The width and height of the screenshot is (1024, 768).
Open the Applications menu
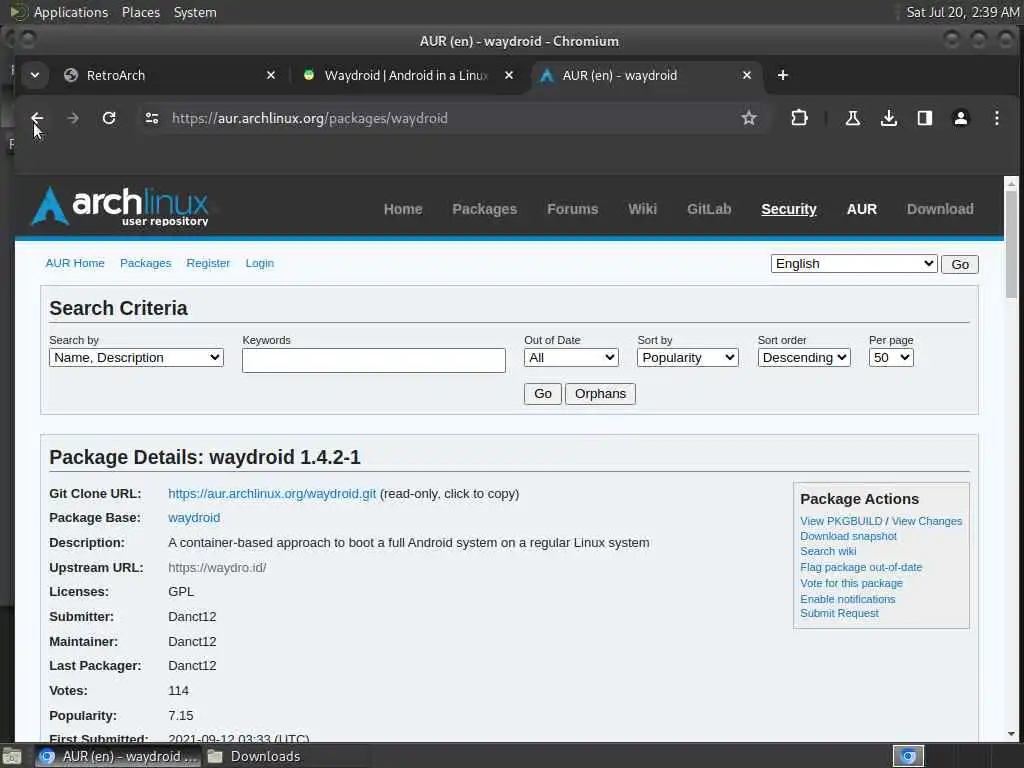tap(71, 12)
